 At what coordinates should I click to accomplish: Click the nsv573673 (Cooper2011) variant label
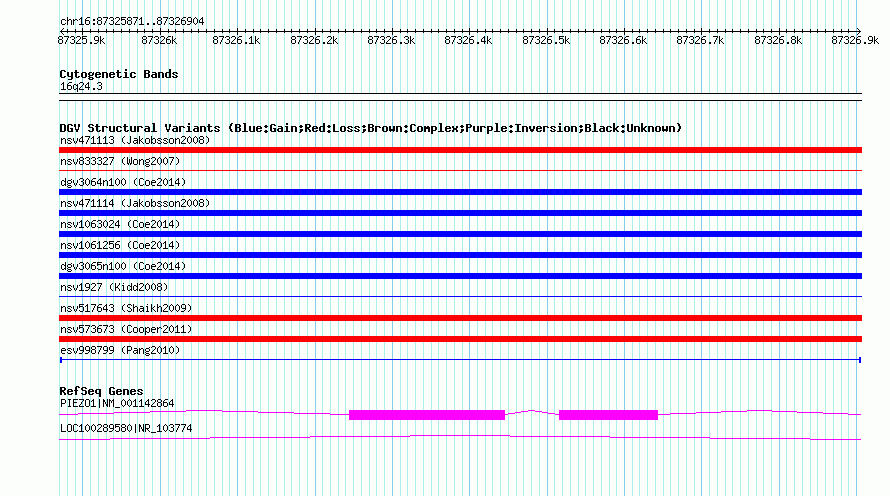(x=126, y=329)
